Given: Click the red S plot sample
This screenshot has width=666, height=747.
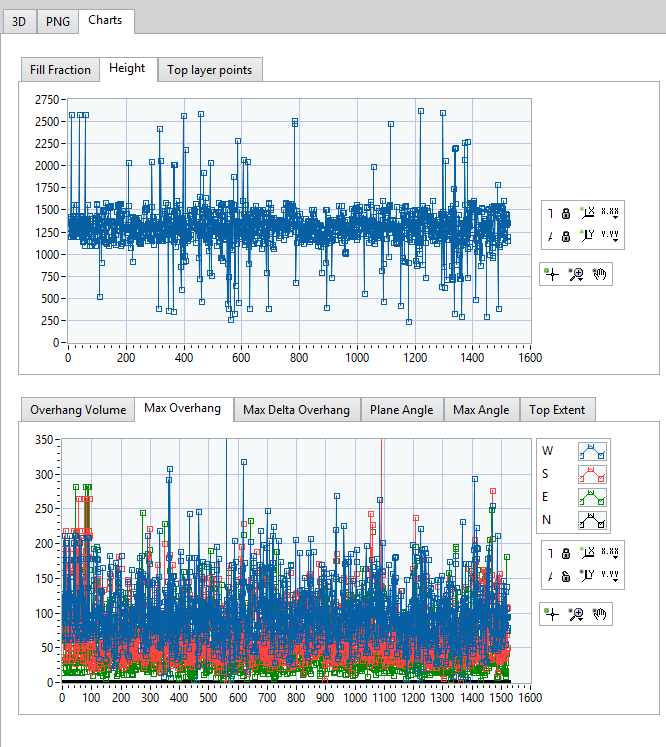Looking at the screenshot, I should click(592, 474).
